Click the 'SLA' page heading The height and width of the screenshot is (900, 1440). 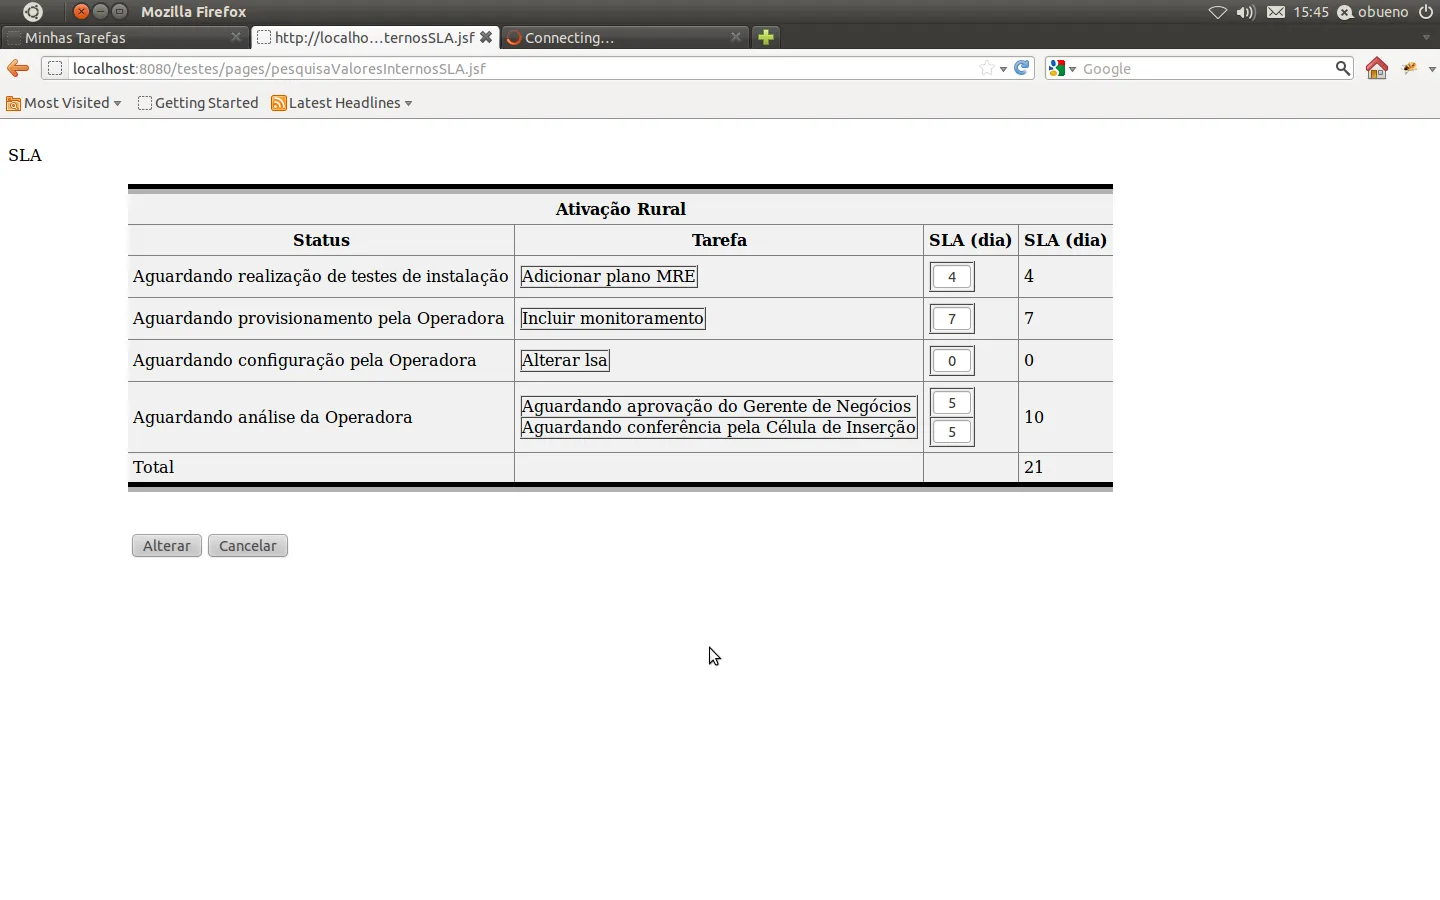pyautogui.click(x=25, y=155)
